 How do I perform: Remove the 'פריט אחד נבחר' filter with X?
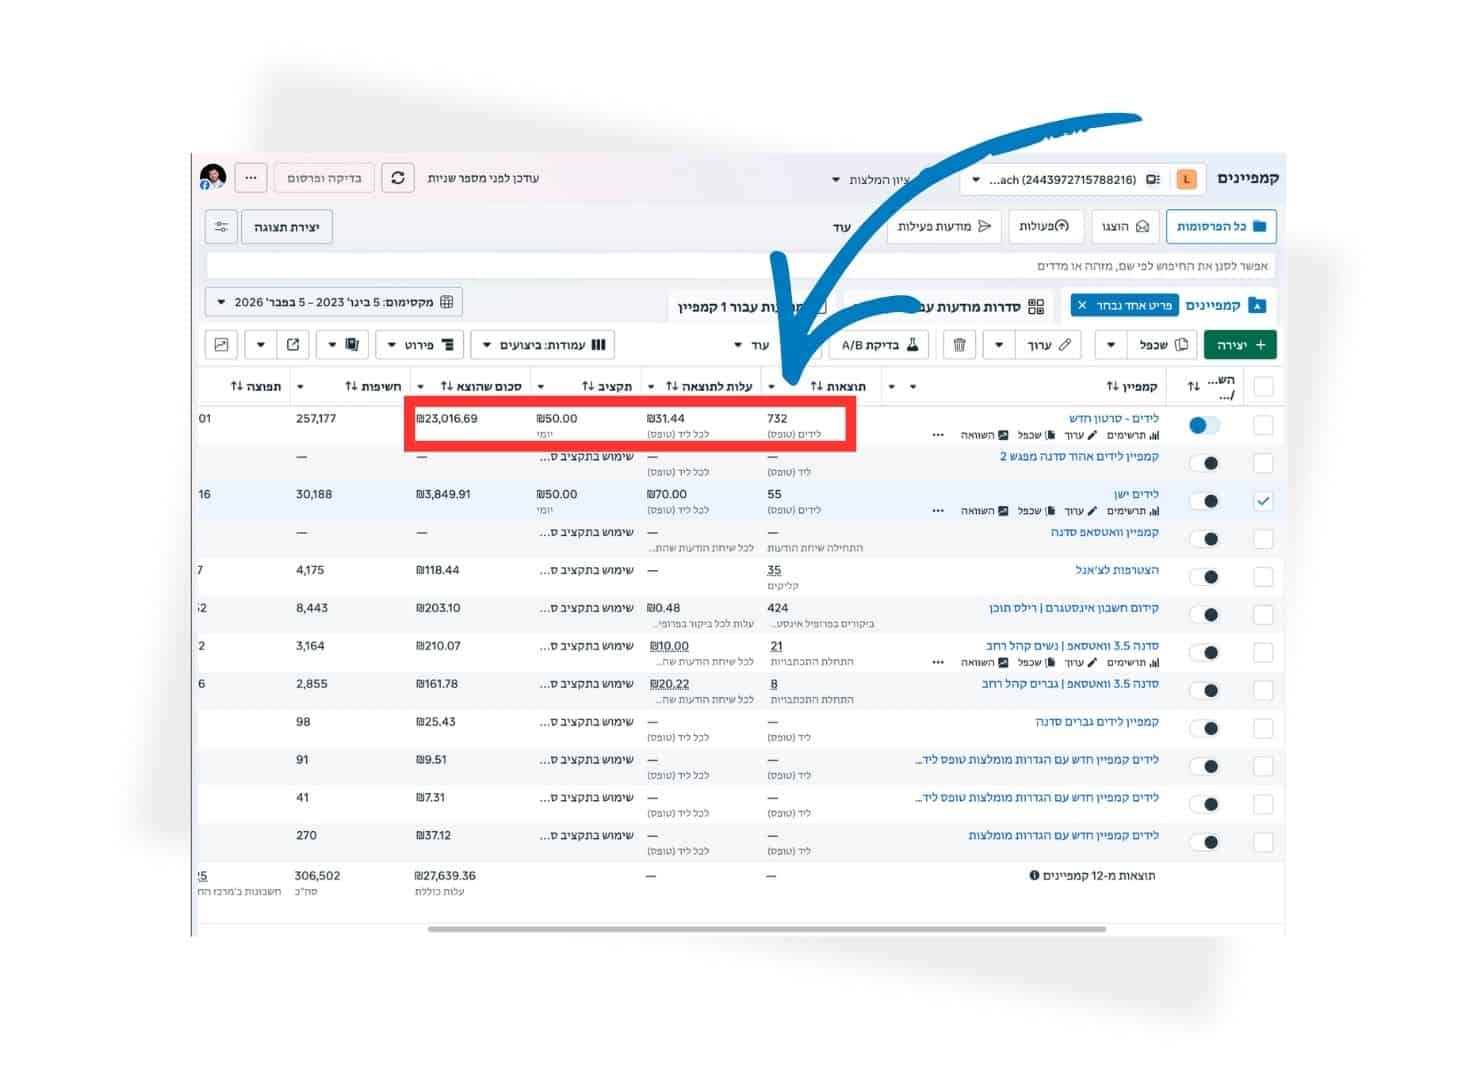click(1082, 305)
